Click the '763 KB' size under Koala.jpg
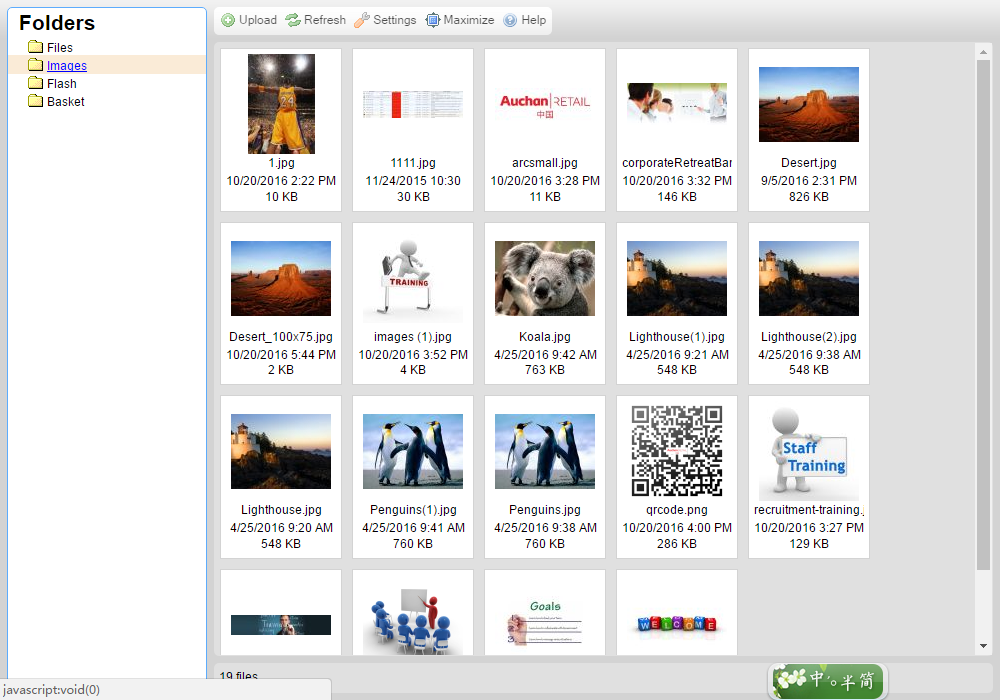 545,370
